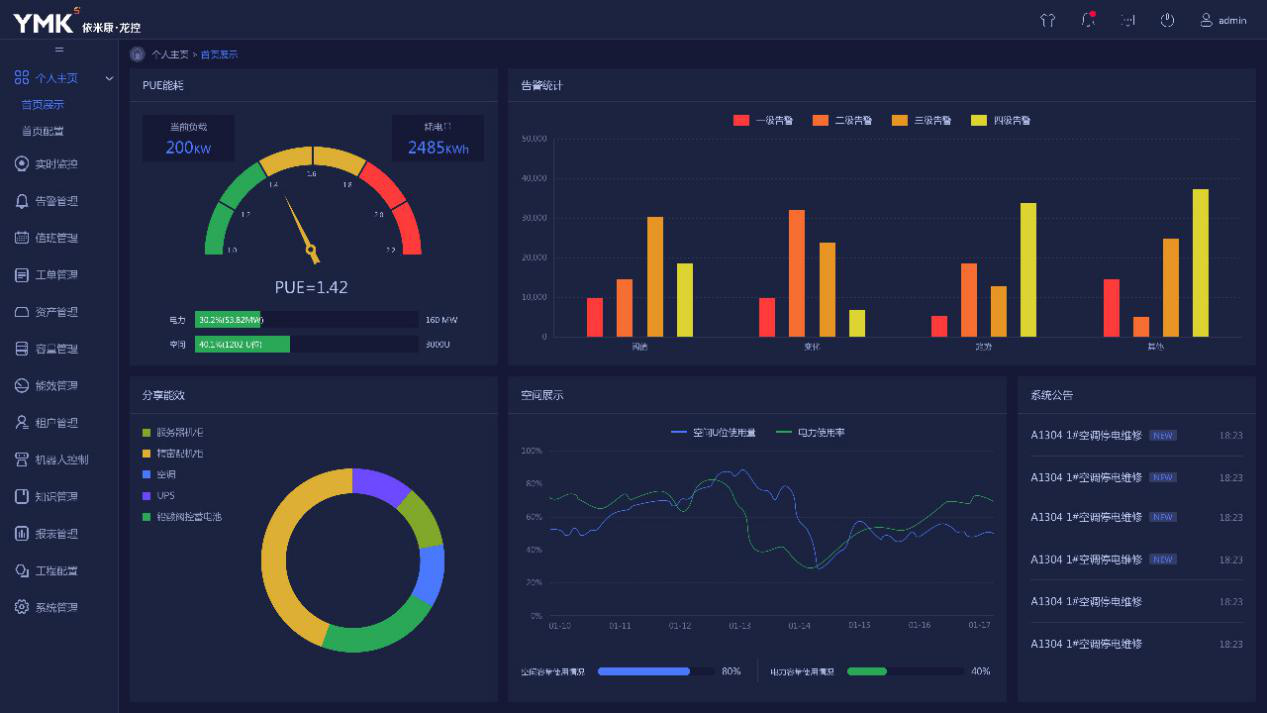Select 首页配置 submenu item
Screen dimensions: 1267x713
click(x=43, y=131)
